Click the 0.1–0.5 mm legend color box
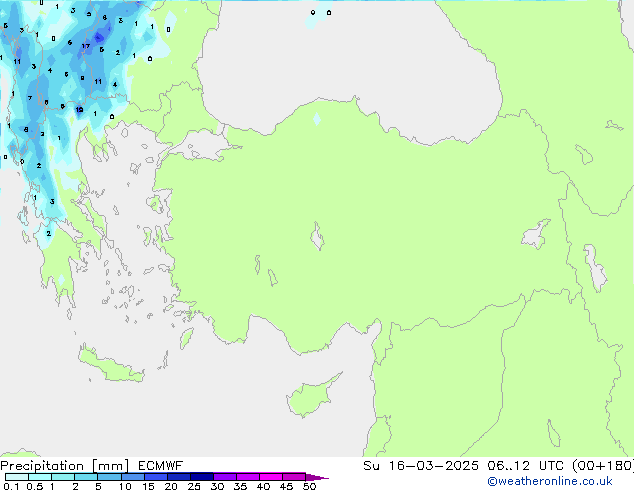Image resolution: width=634 pixels, height=490 pixels. coord(17,477)
